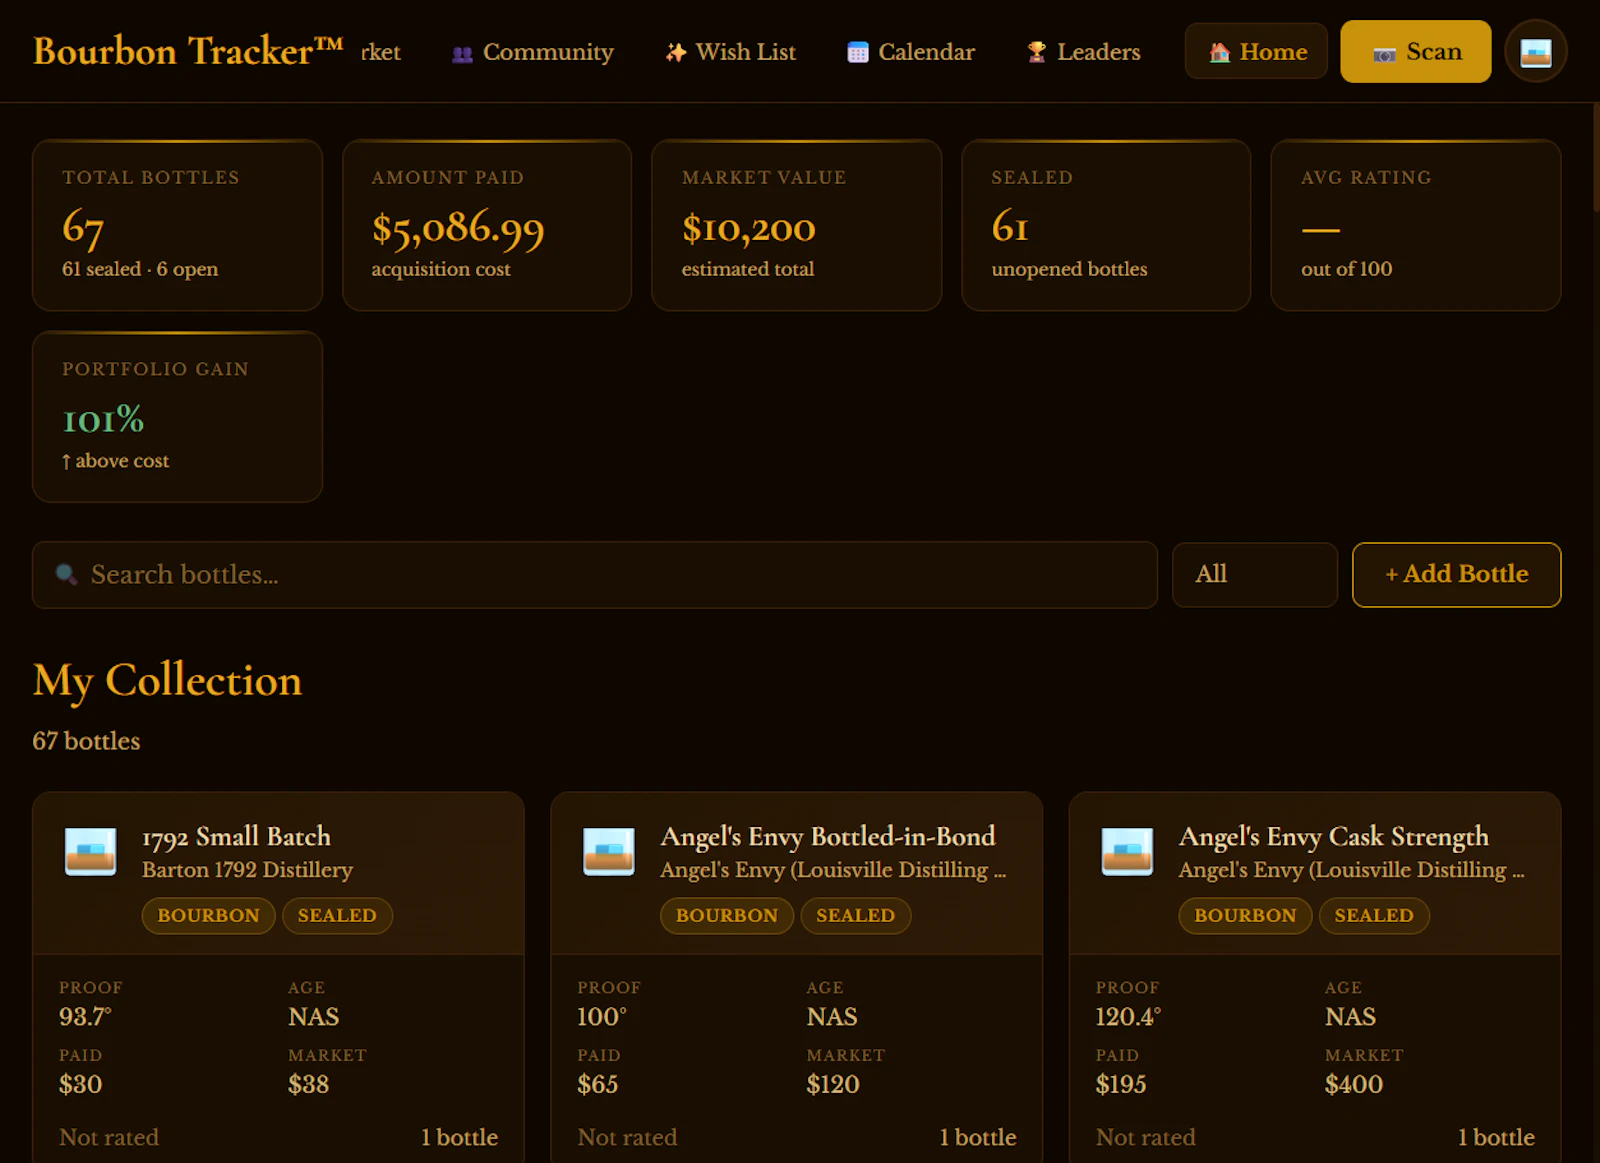Click the Market Value stat card
Image resolution: width=1600 pixels, height=1163 pixels.
point(797,225)
